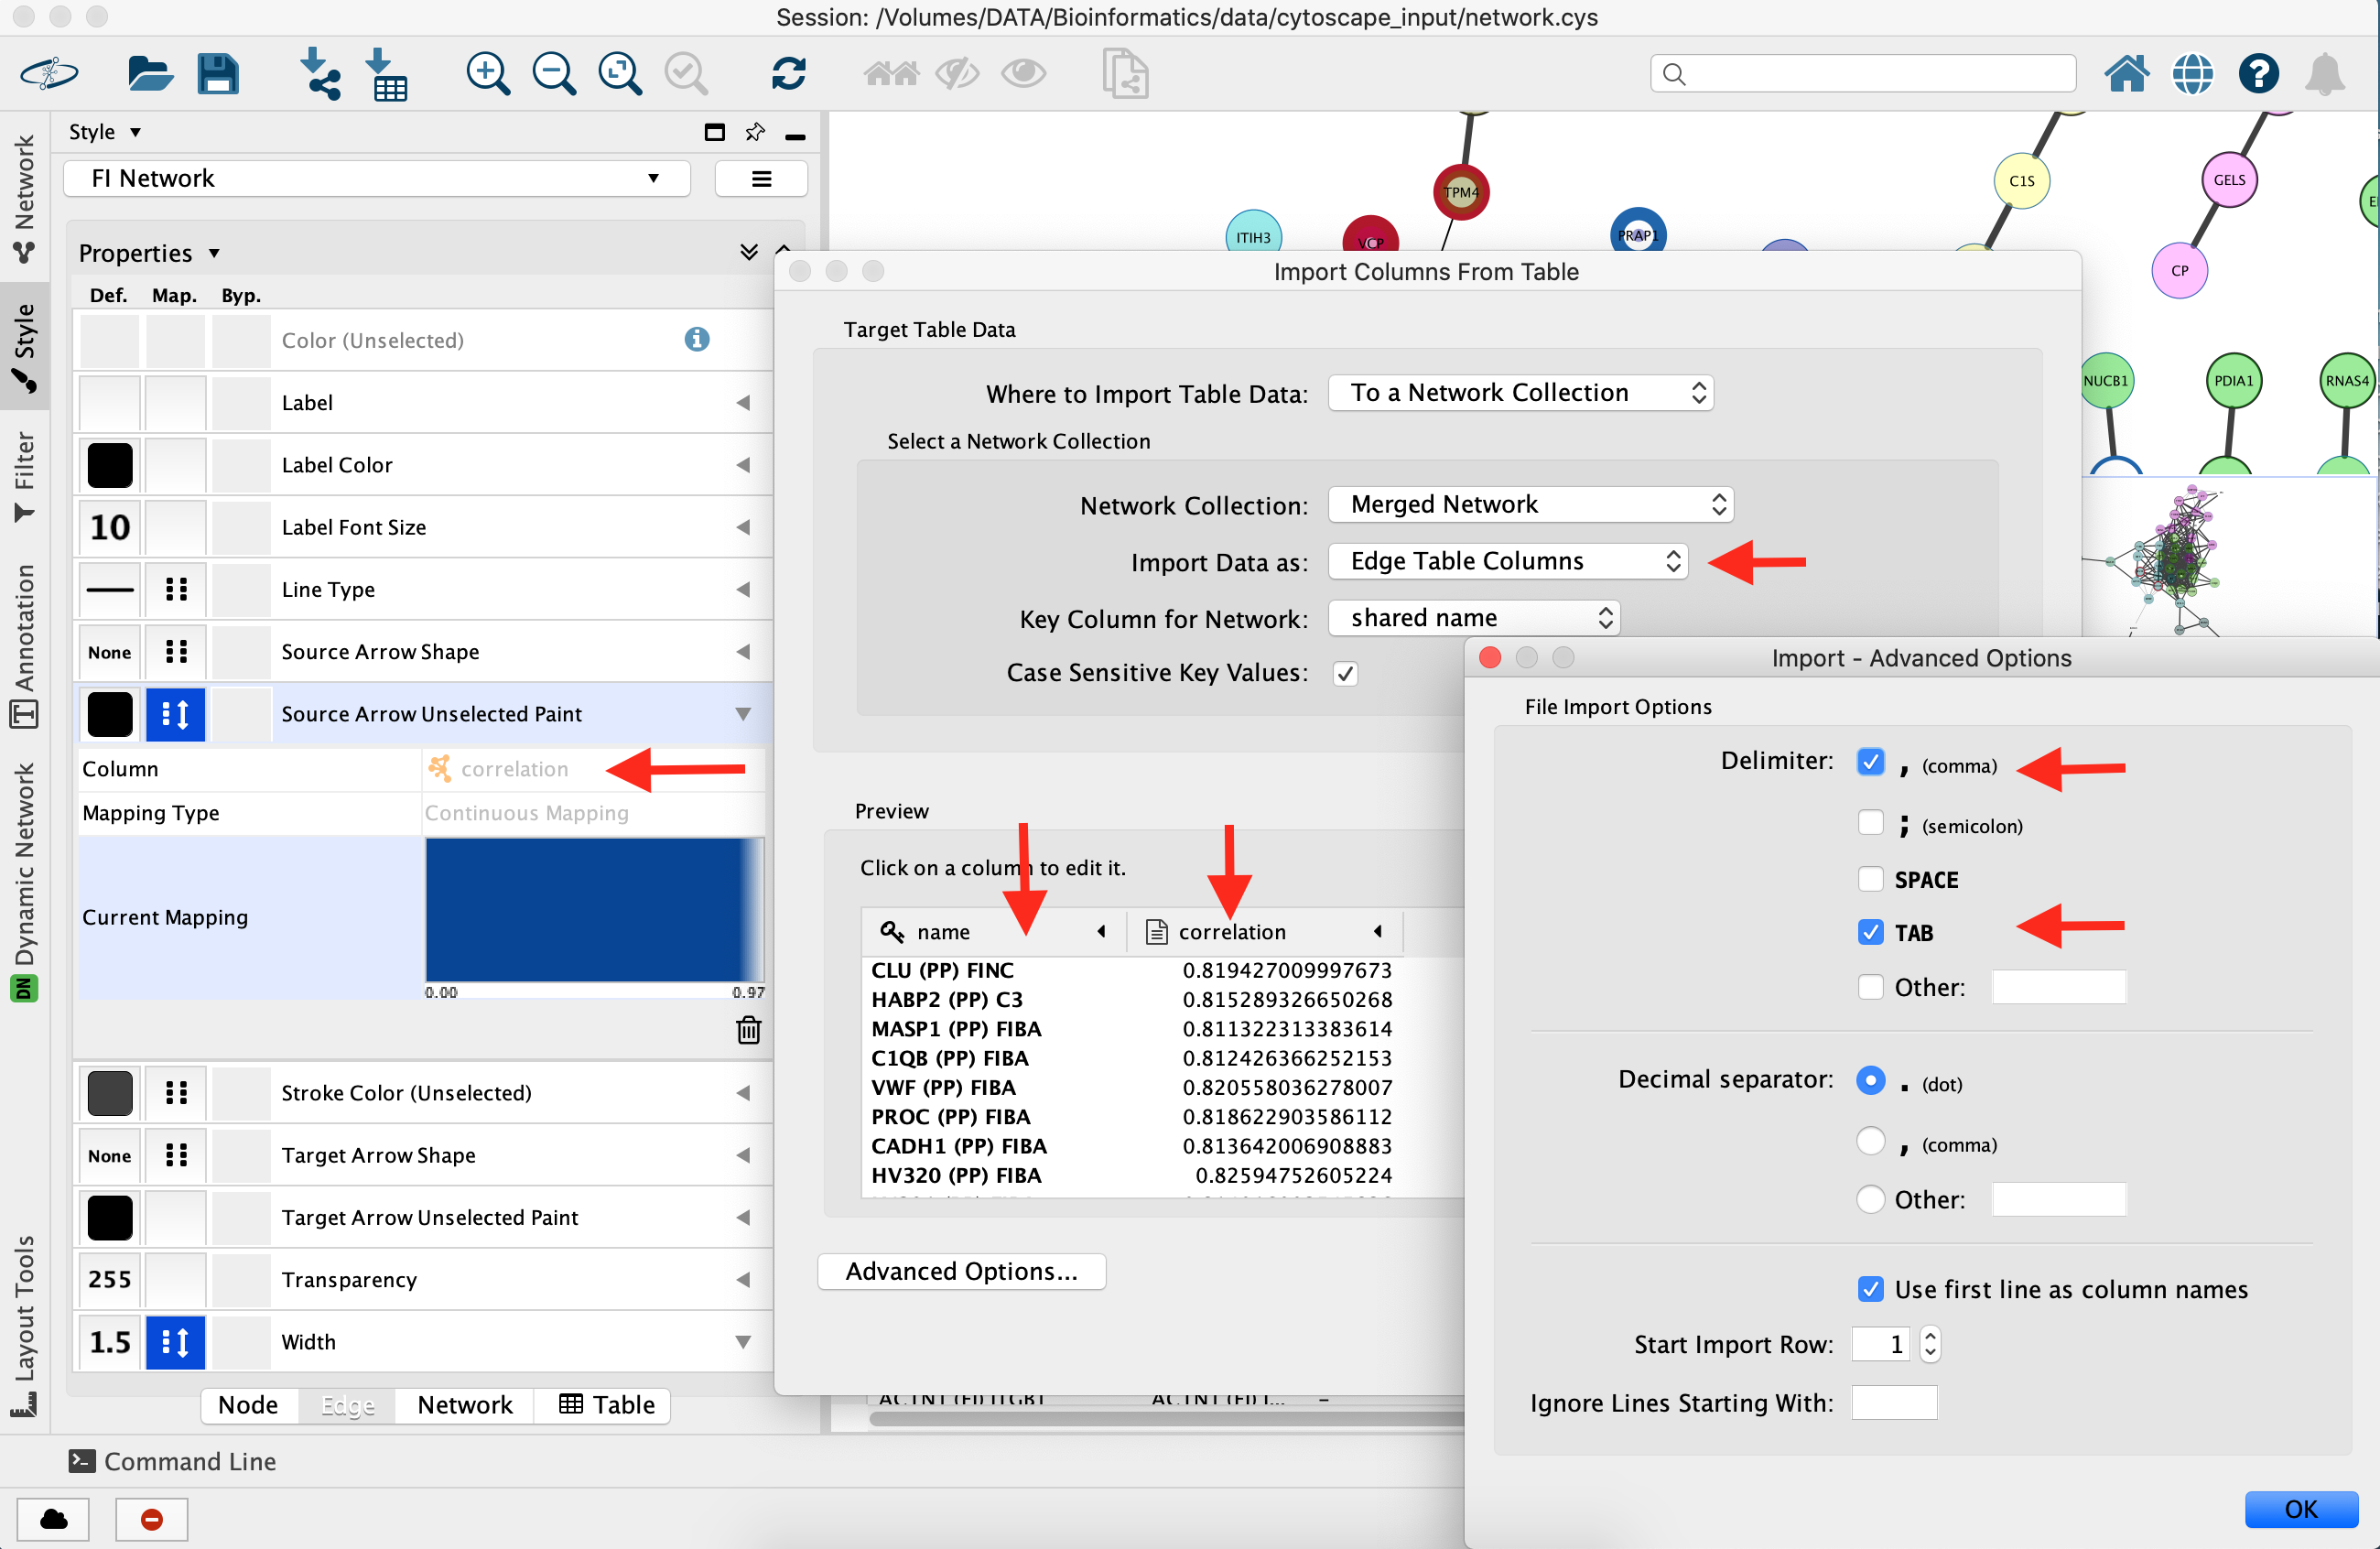This screenshot has width=2380, height=1549.
Task: Open the Help question mark icon
Action: coord(2258,74)
